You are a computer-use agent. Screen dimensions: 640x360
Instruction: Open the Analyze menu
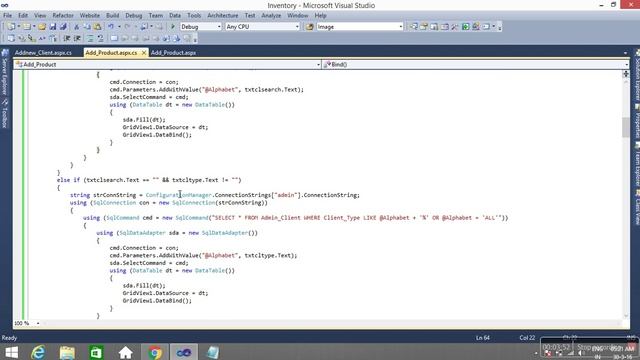tap(271, 16)
